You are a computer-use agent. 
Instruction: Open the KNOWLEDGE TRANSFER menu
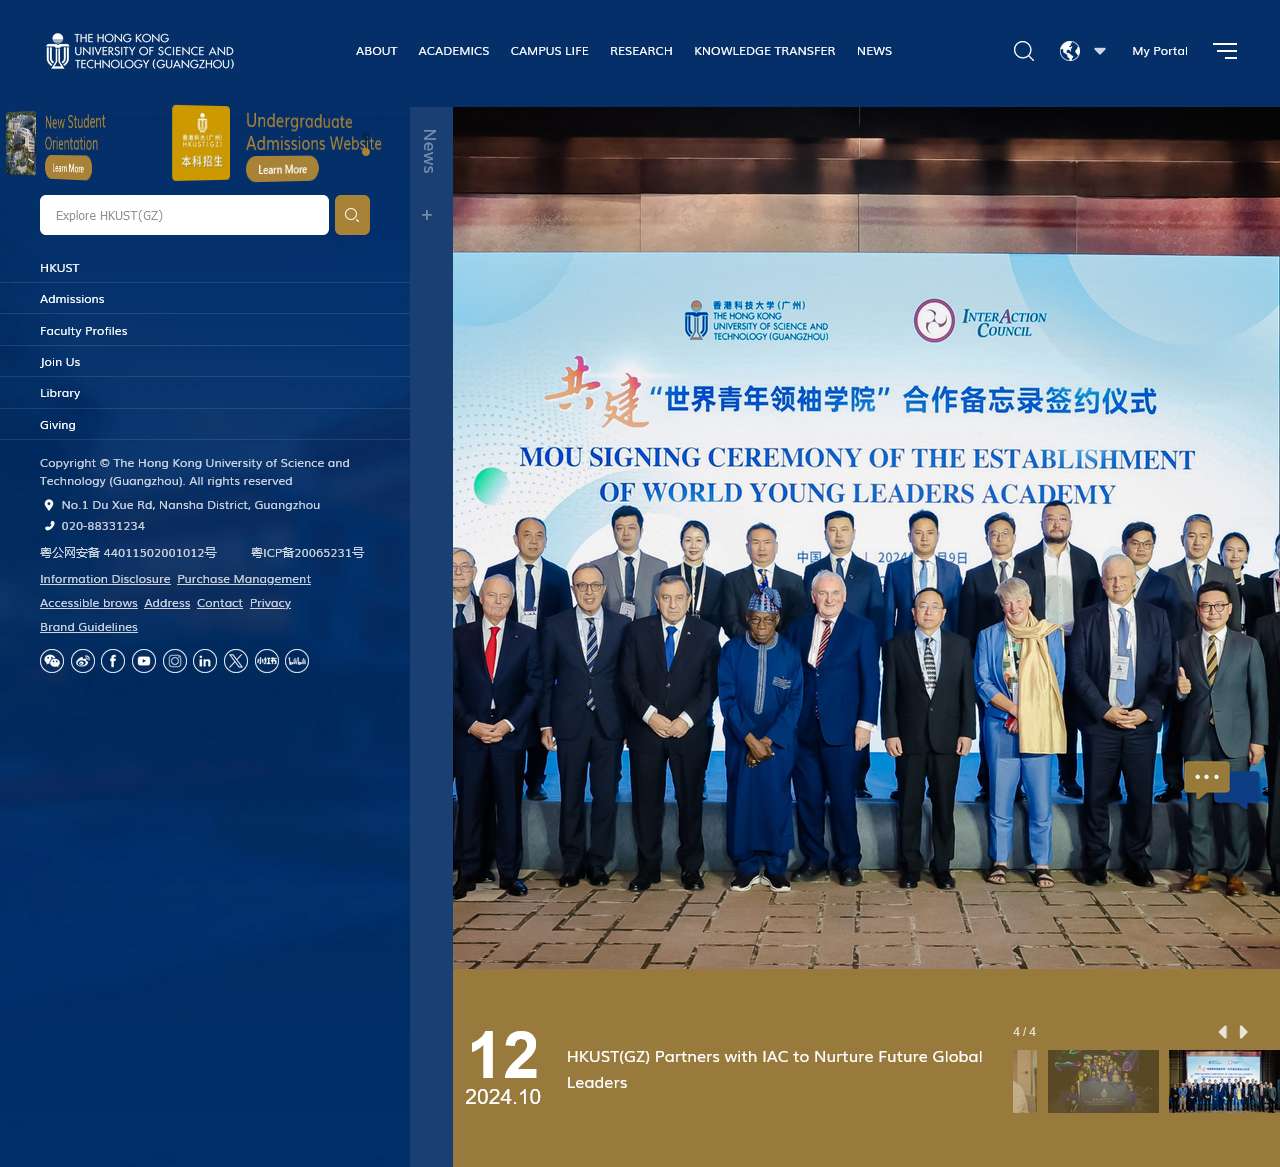pos(765,51)
